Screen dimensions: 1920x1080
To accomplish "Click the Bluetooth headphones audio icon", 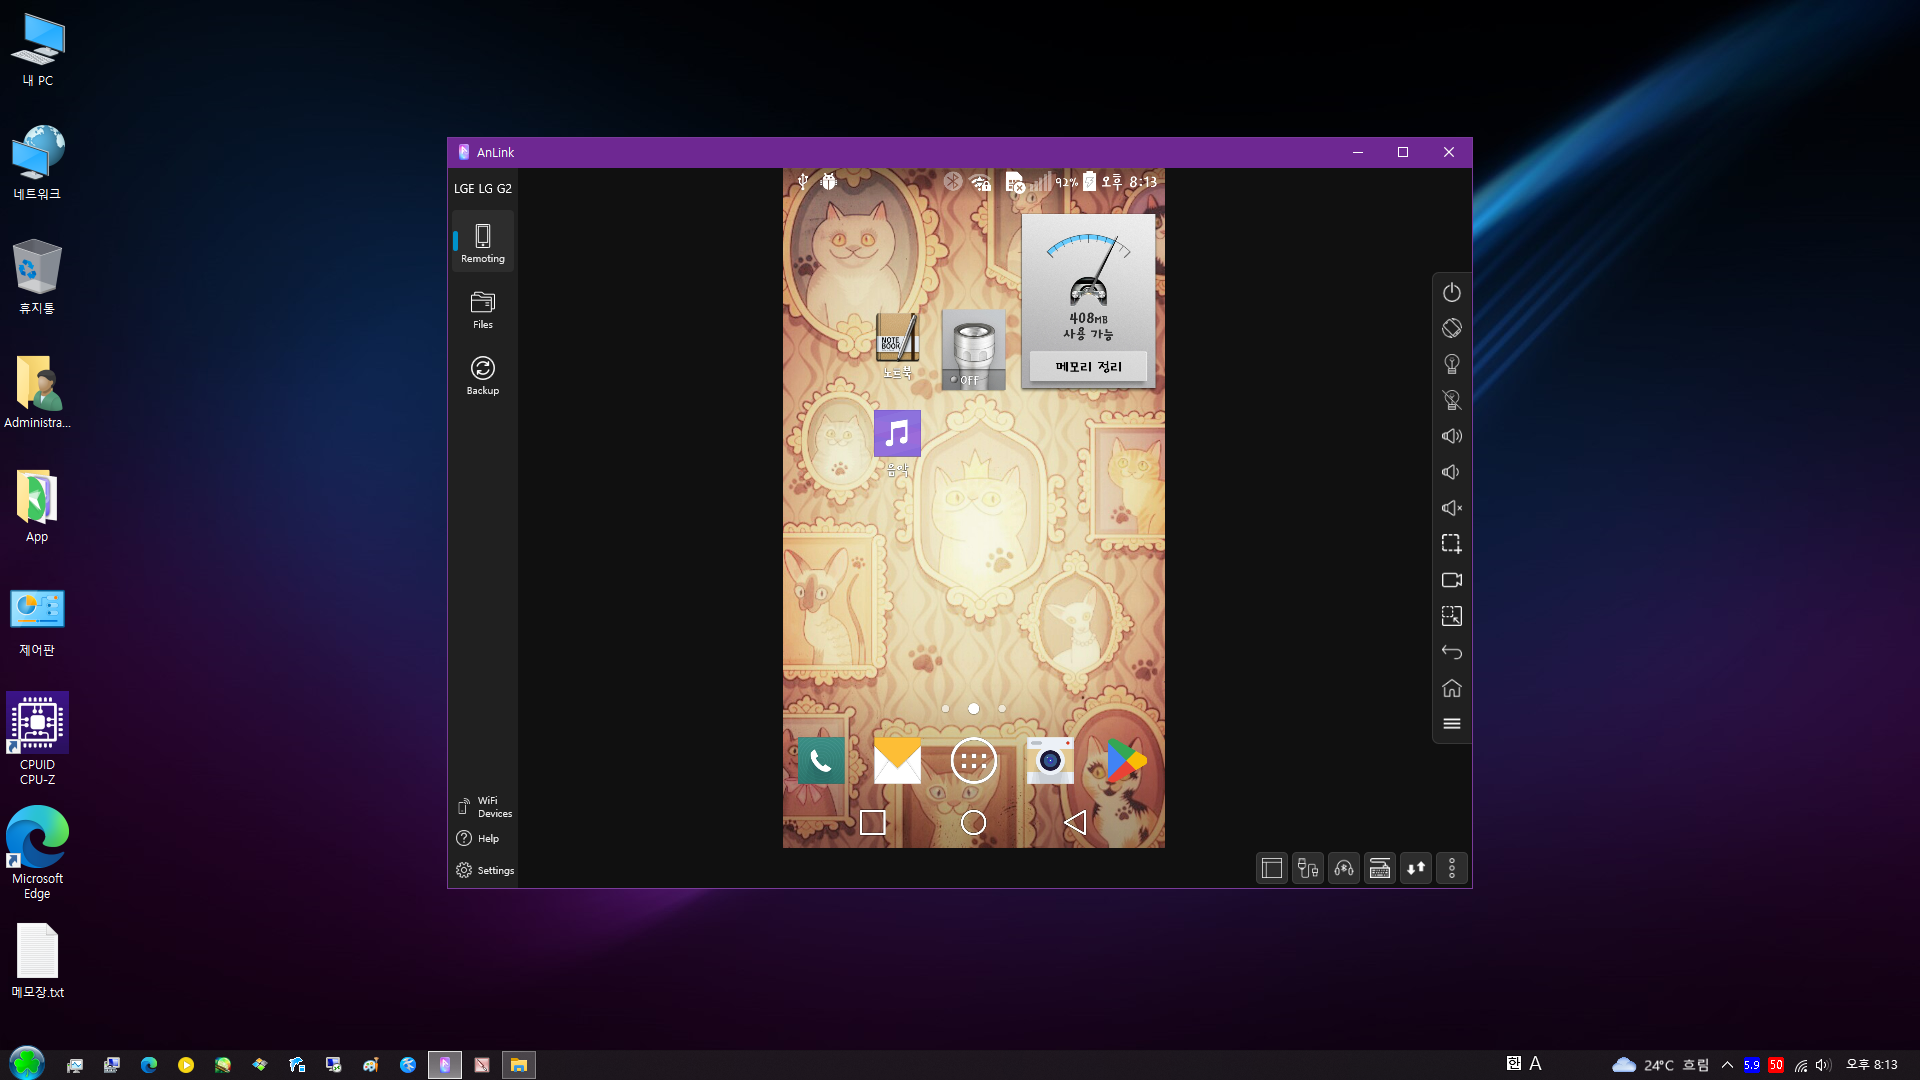I will point(1343,868).
